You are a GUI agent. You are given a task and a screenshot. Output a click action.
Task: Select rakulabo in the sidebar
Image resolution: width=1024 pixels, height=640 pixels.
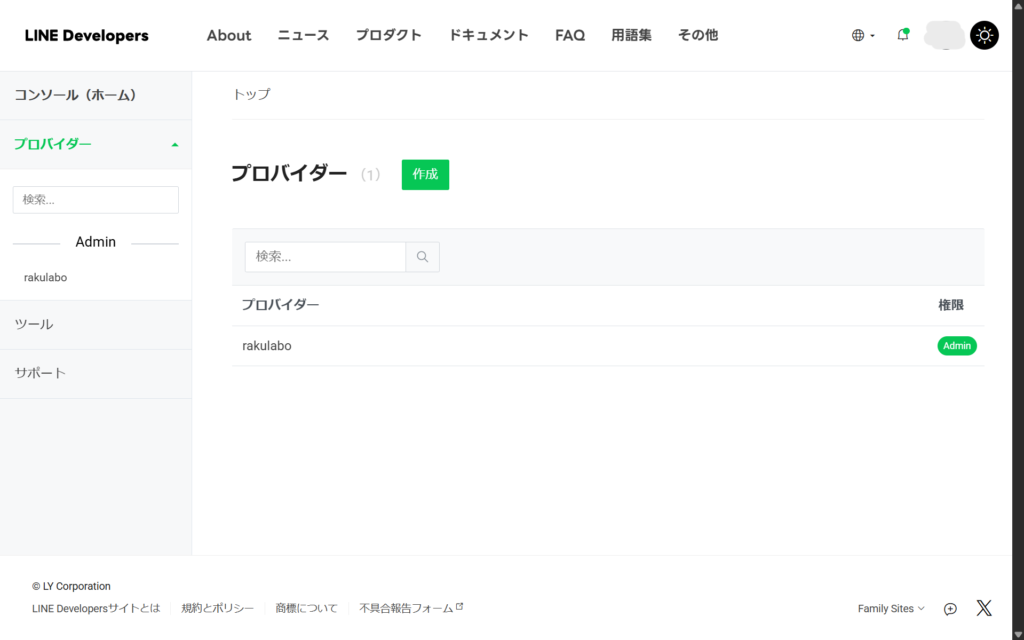click(46, 277)
